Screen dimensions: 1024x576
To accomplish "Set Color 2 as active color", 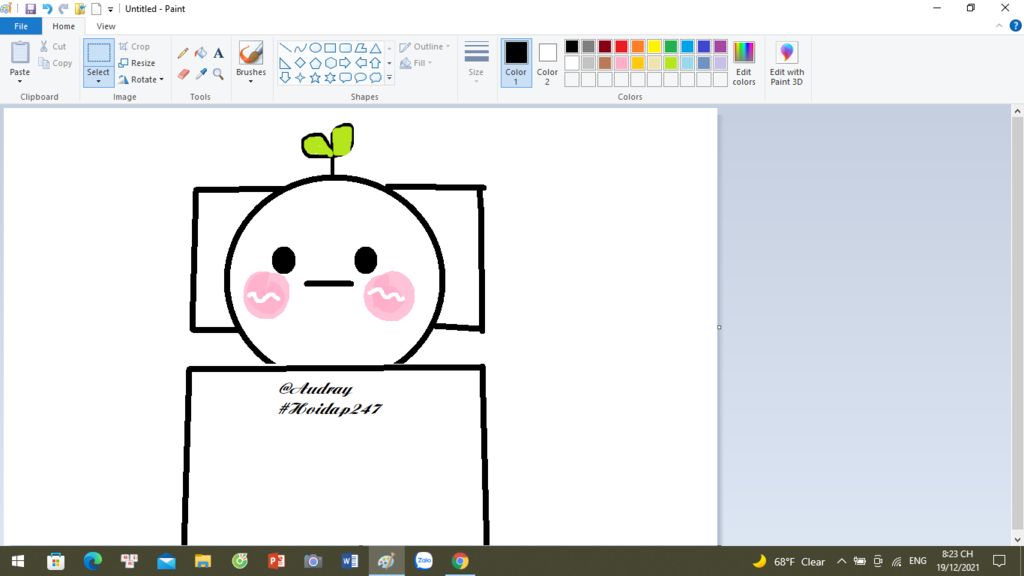I will pyautogui.click(x=547, y=63).
